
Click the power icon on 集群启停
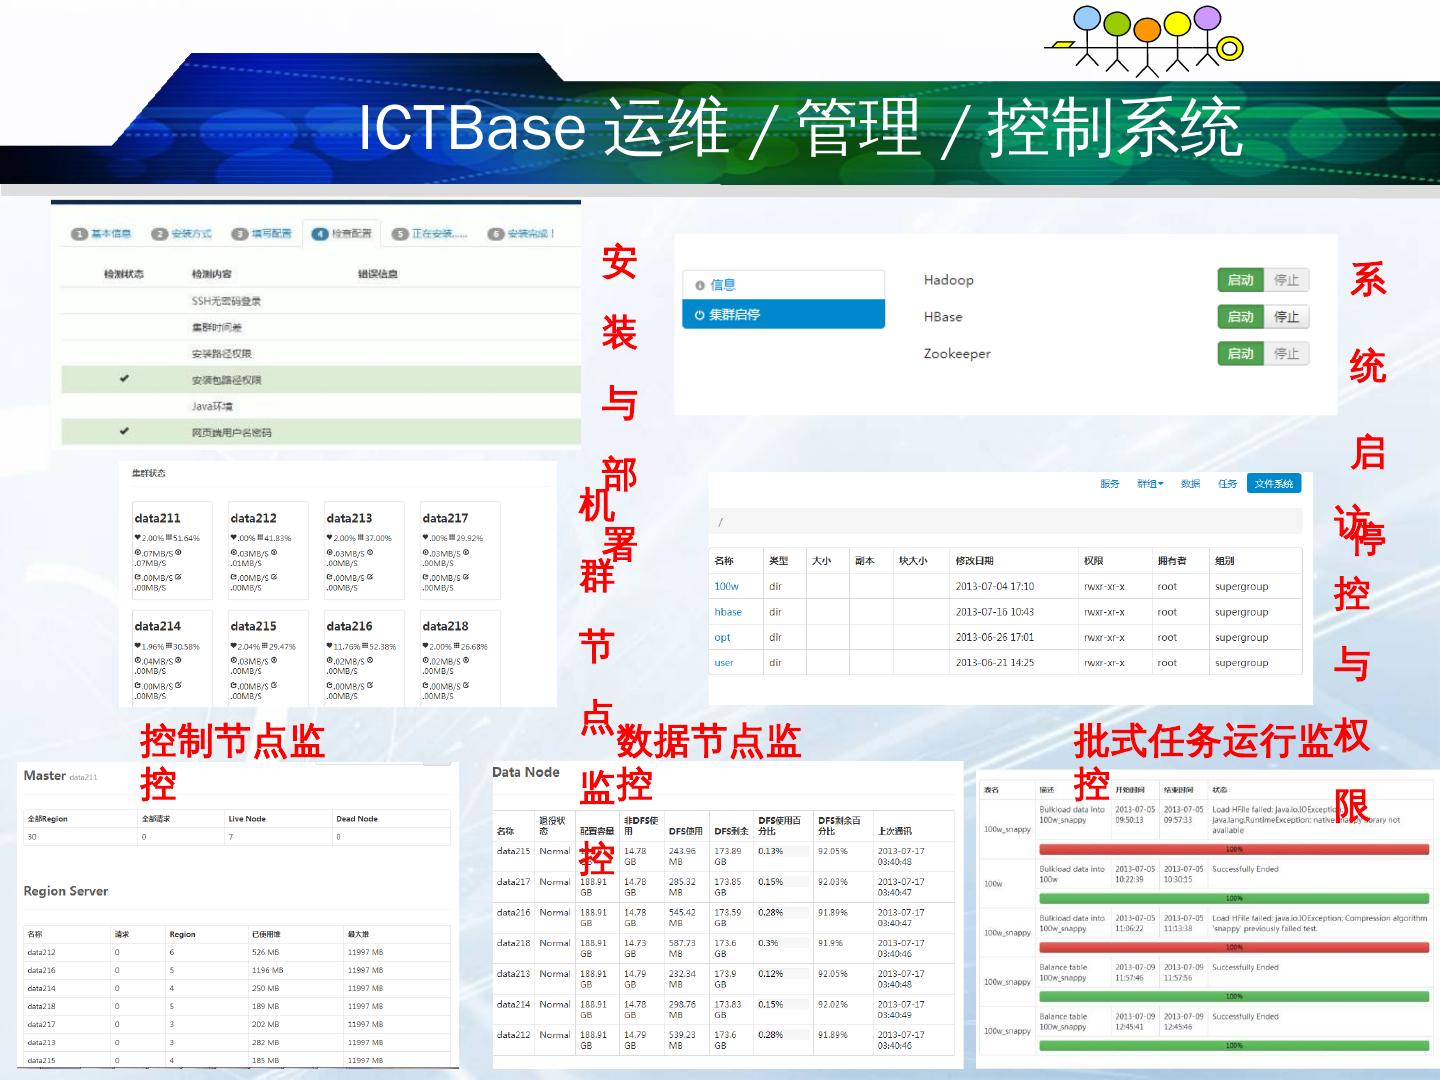click(x=699, y=315)
